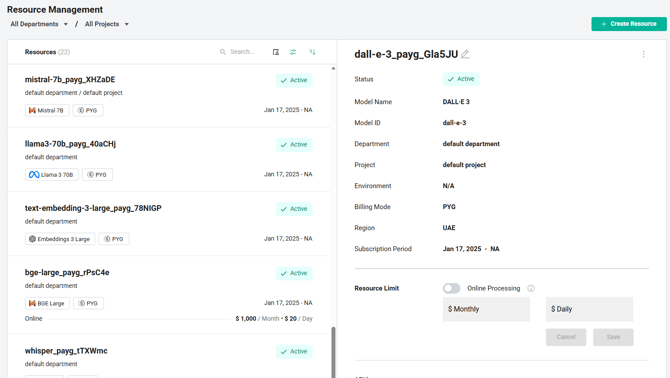The image size is (670, 378).
Task: Click the resources list scrollbar thumb
Action: click(333, 352)
